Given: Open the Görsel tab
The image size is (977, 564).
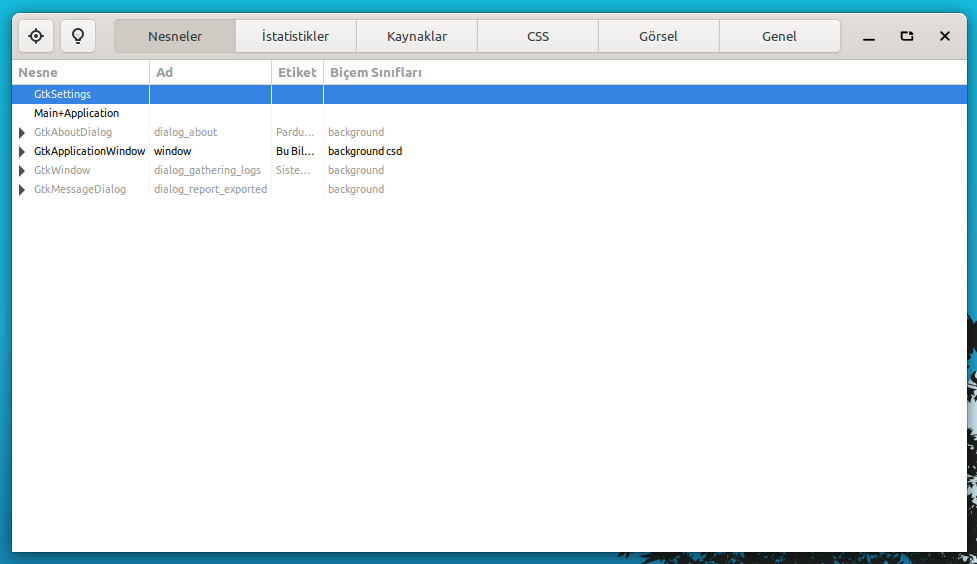Looking at the screenshot, I should (x=658, y=36).
